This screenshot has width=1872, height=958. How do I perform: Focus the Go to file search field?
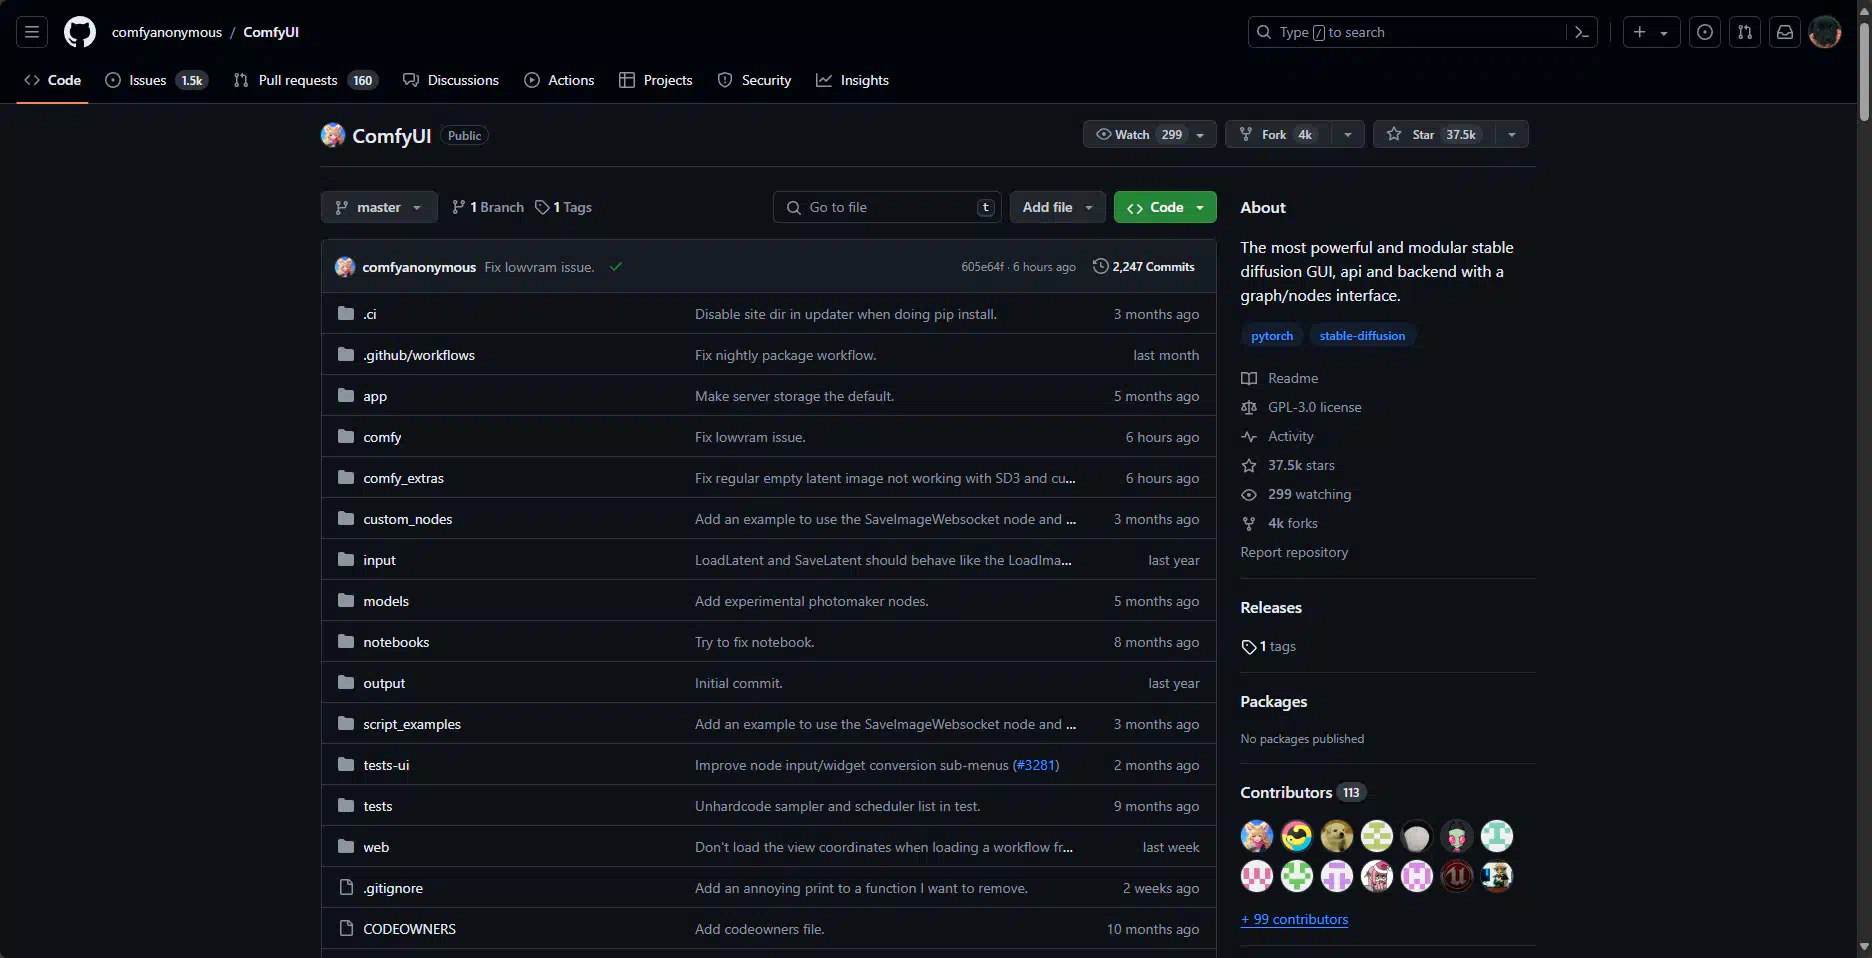[885, 207]
